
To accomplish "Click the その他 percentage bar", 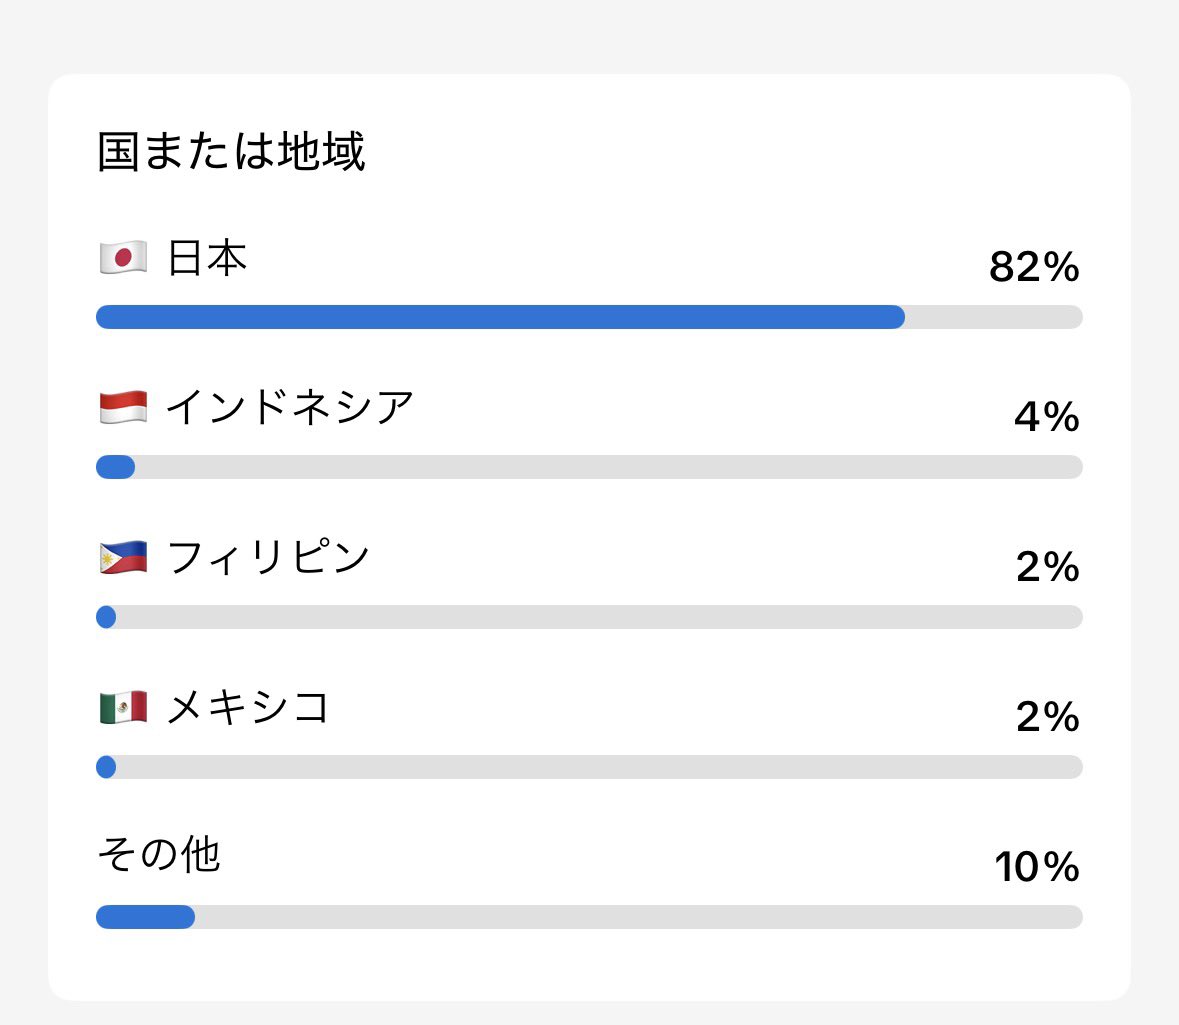I will [590, 917].
